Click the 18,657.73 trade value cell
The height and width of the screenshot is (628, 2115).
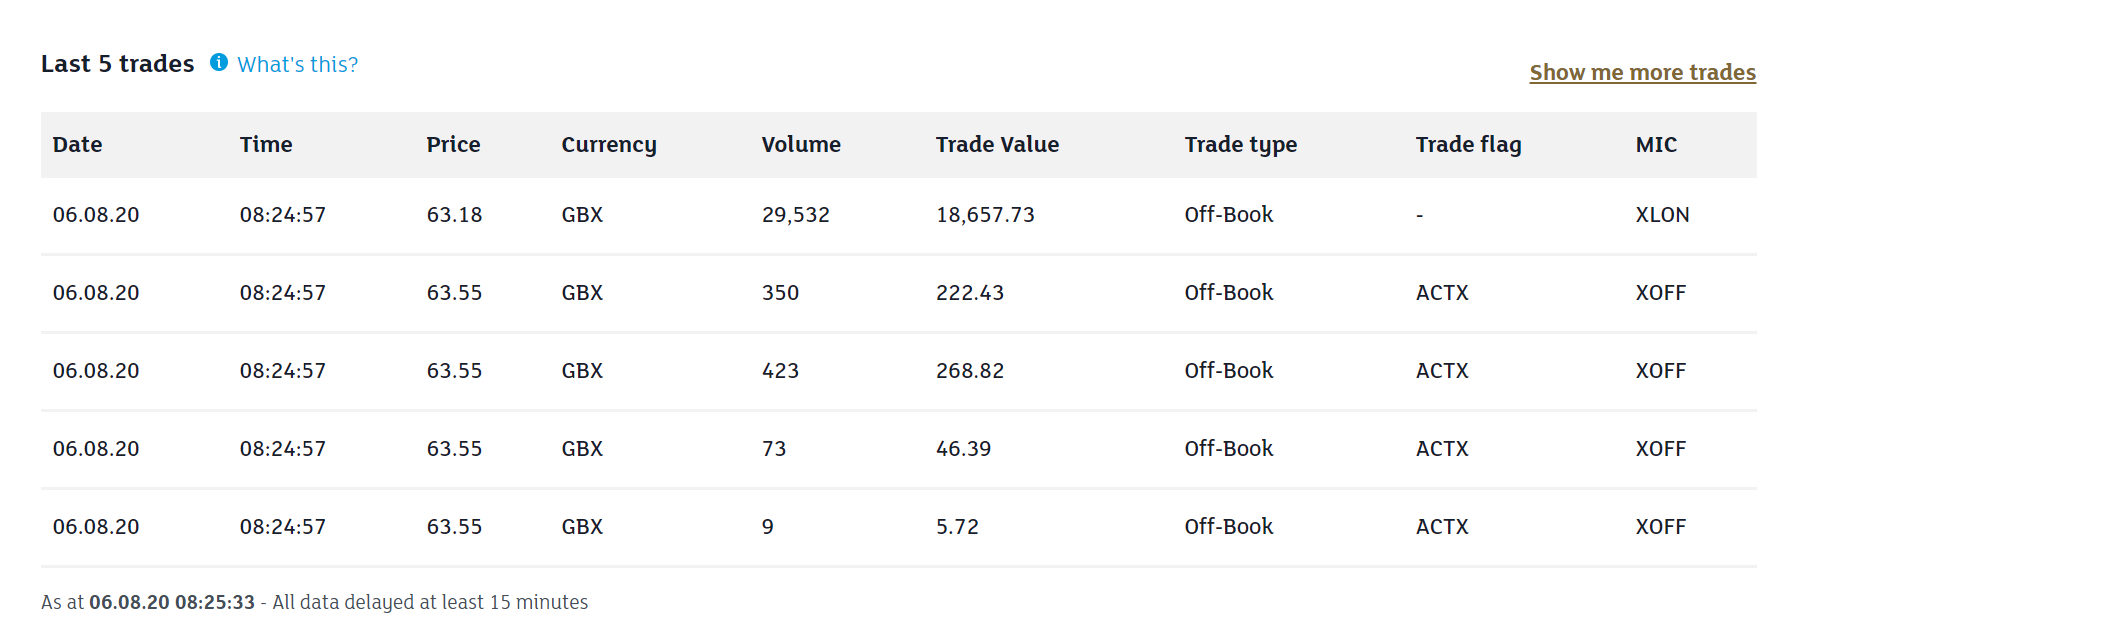[x=985, y=215]
